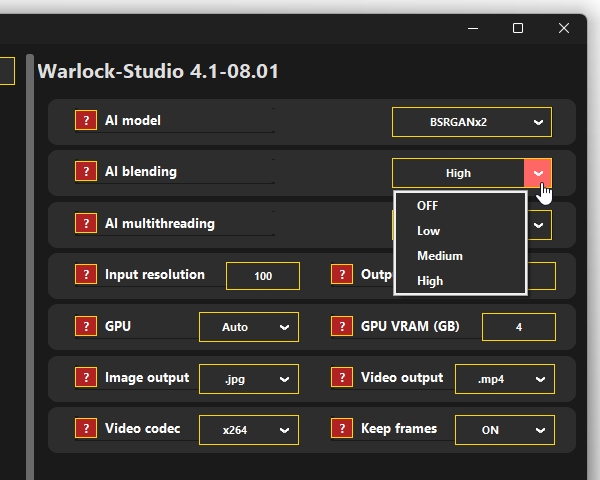This screenshot has height=480, width=600.
Task: Click the help icon beside AI model
Action: [86, 121]
